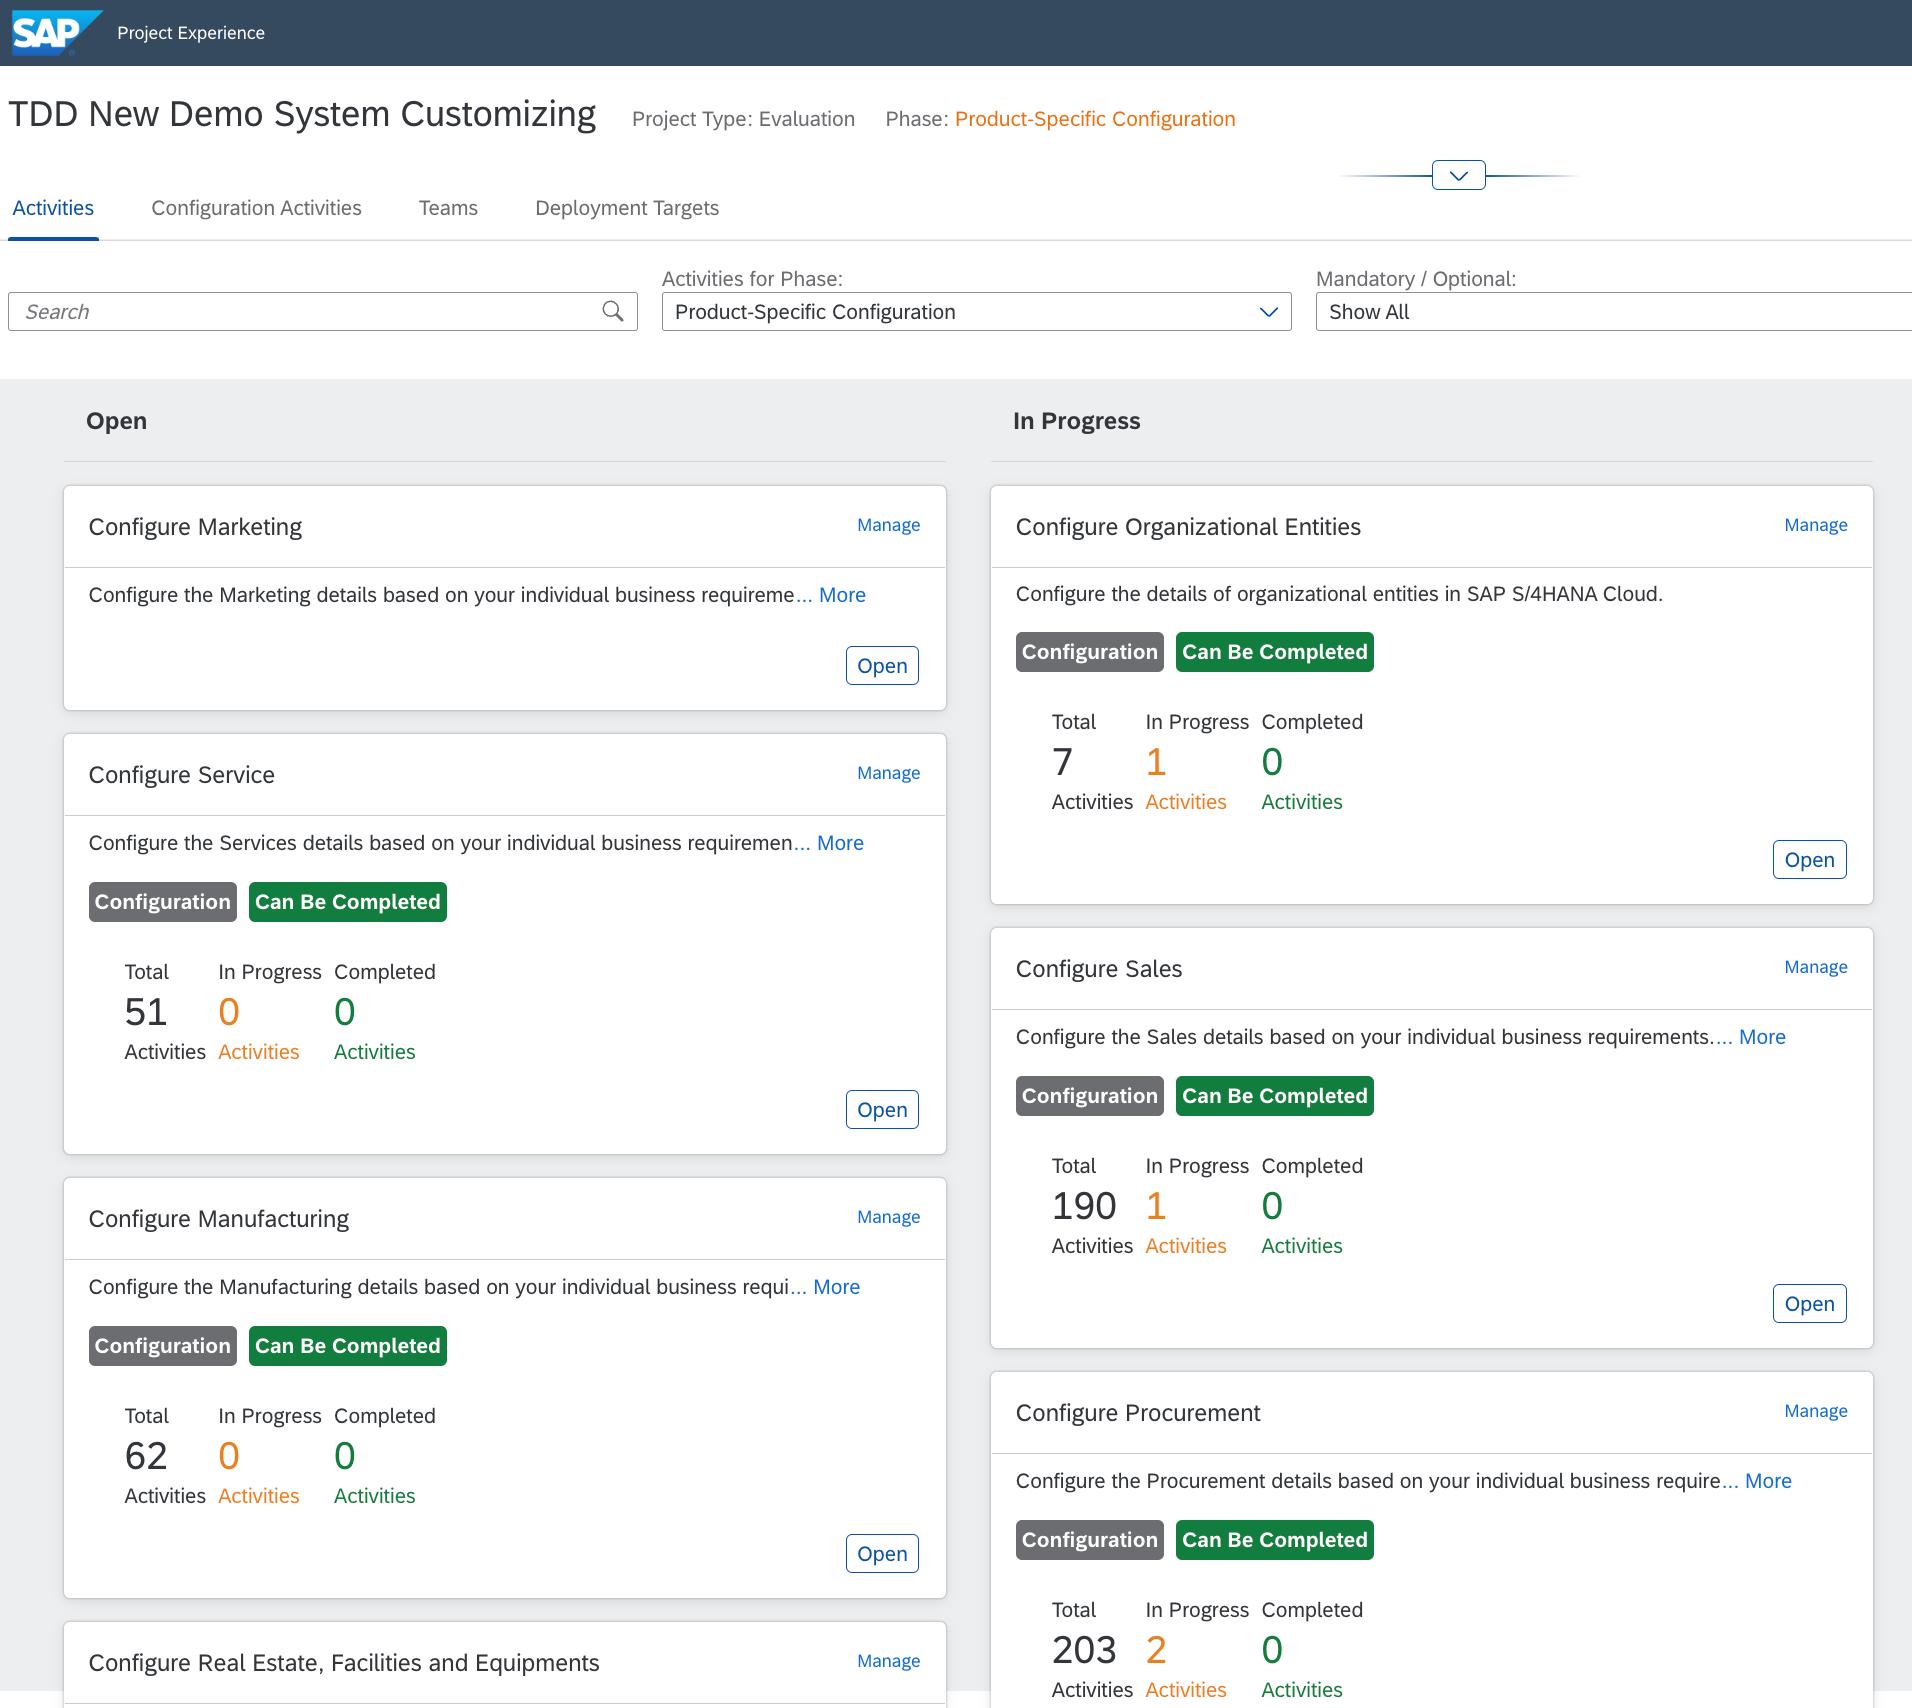Click Manage on Configure Procurement card

(1816, 1411)
